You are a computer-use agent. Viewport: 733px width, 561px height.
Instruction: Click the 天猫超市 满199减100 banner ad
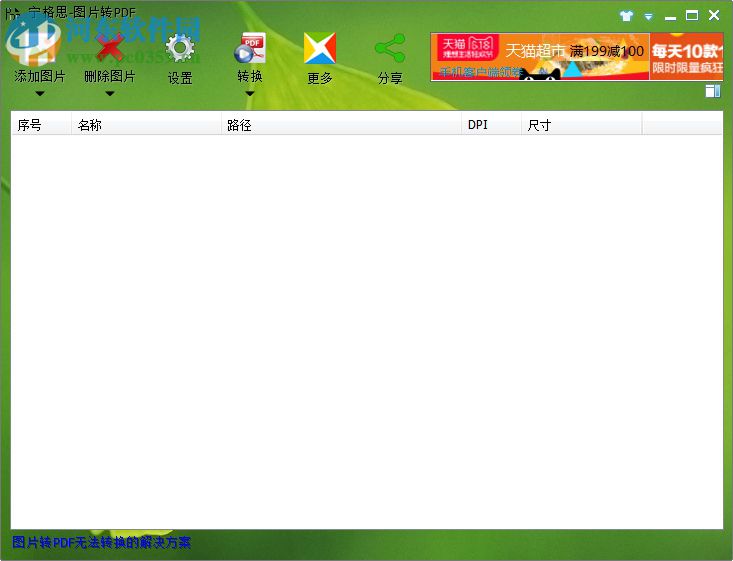tap(540, 57)
